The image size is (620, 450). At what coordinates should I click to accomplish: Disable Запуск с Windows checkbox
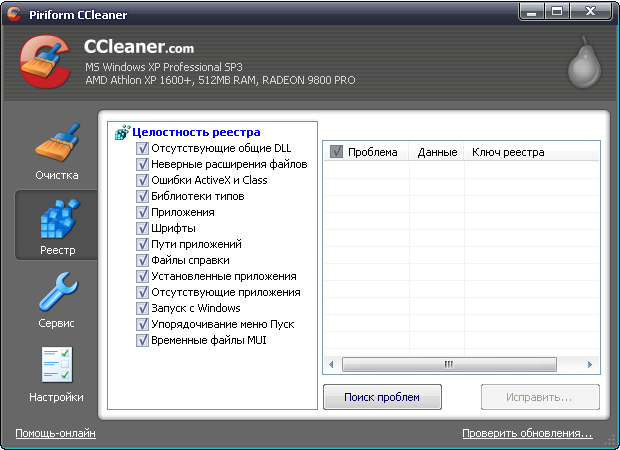coord(142,308)
